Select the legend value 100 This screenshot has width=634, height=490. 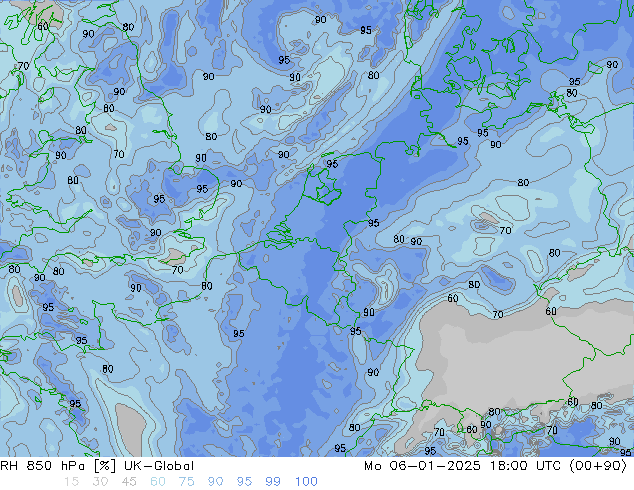point(306,482)
